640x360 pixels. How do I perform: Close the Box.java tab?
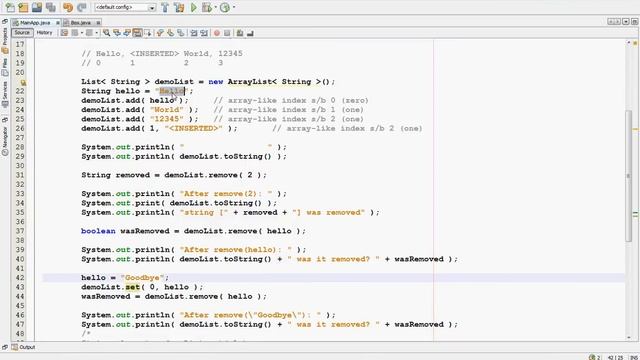pyautogui.click(x=98, y=23)
